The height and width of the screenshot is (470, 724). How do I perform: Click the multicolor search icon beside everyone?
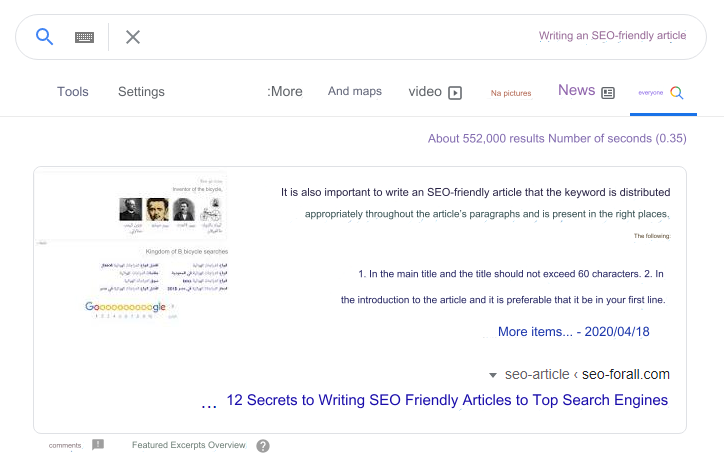click(x=677, y=93)
